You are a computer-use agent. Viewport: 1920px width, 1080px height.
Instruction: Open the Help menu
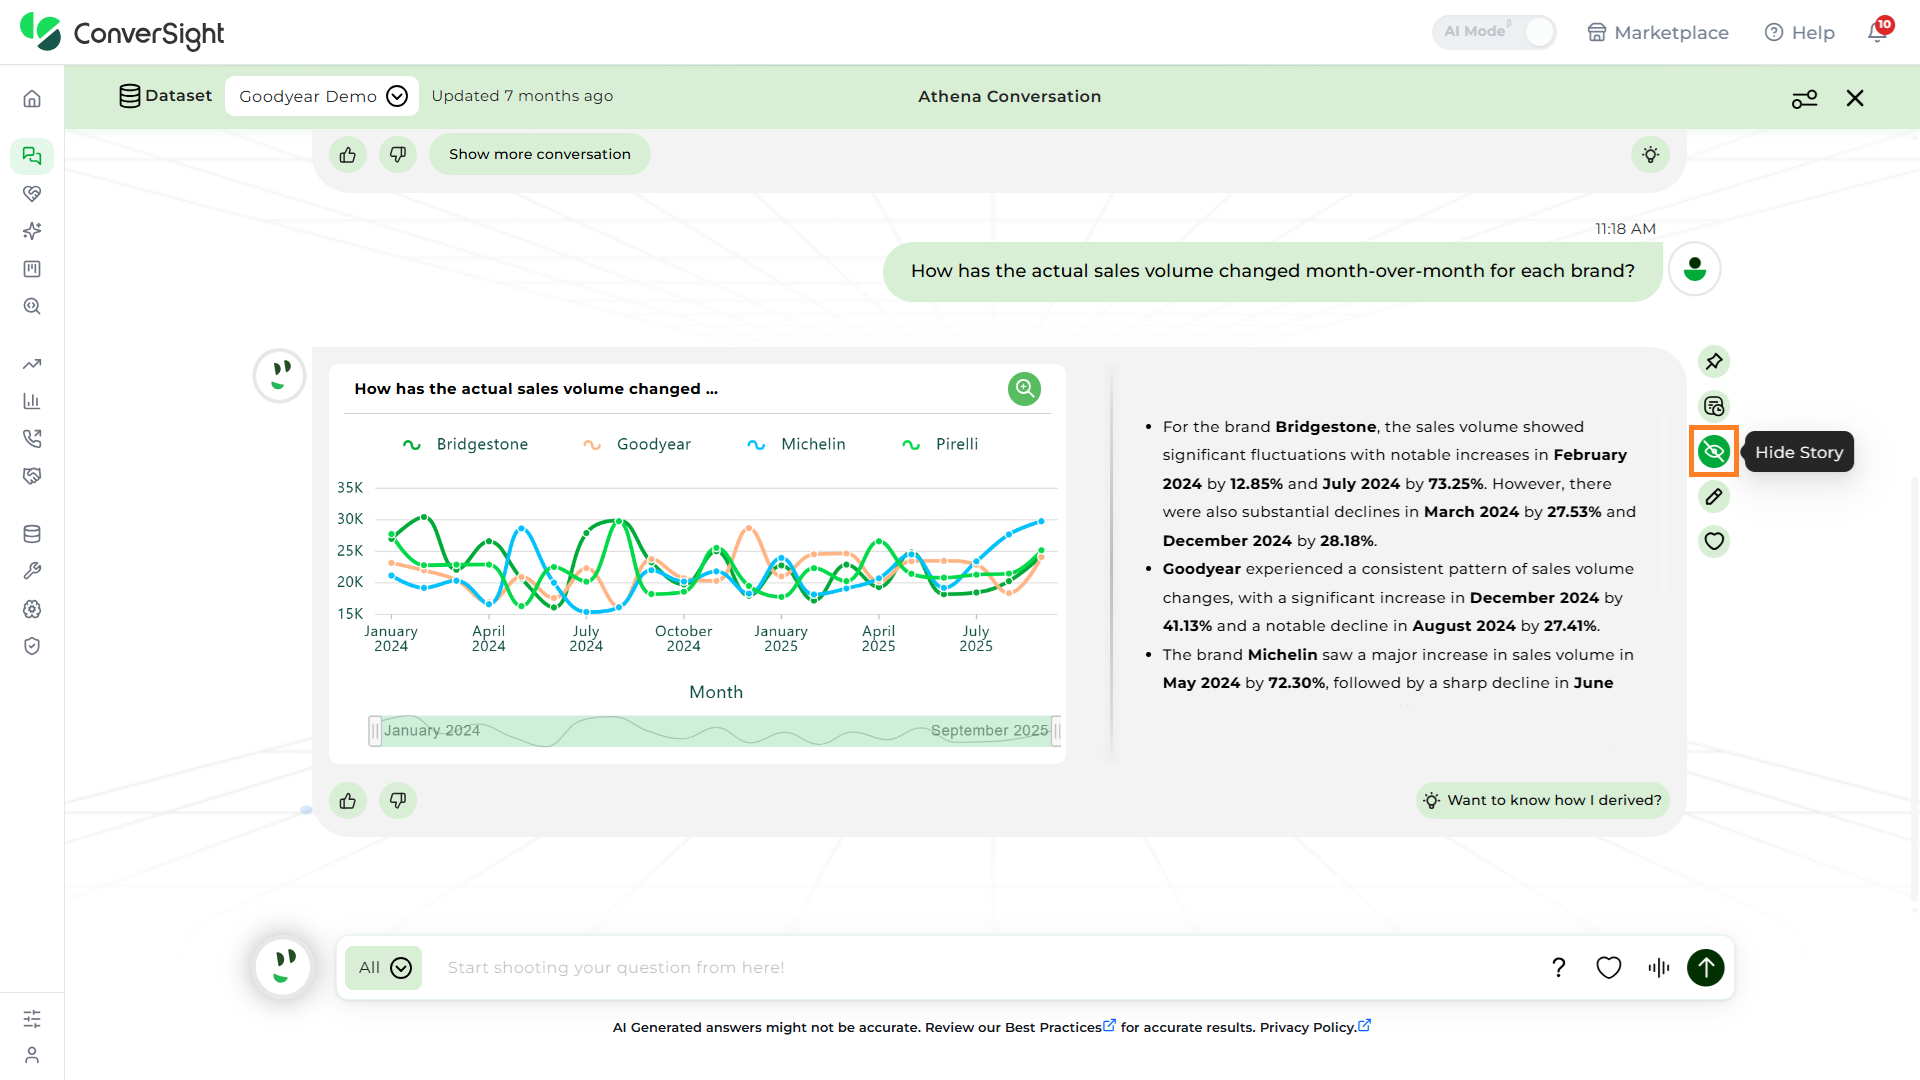pyautogui.click(x=1800, y=32)
